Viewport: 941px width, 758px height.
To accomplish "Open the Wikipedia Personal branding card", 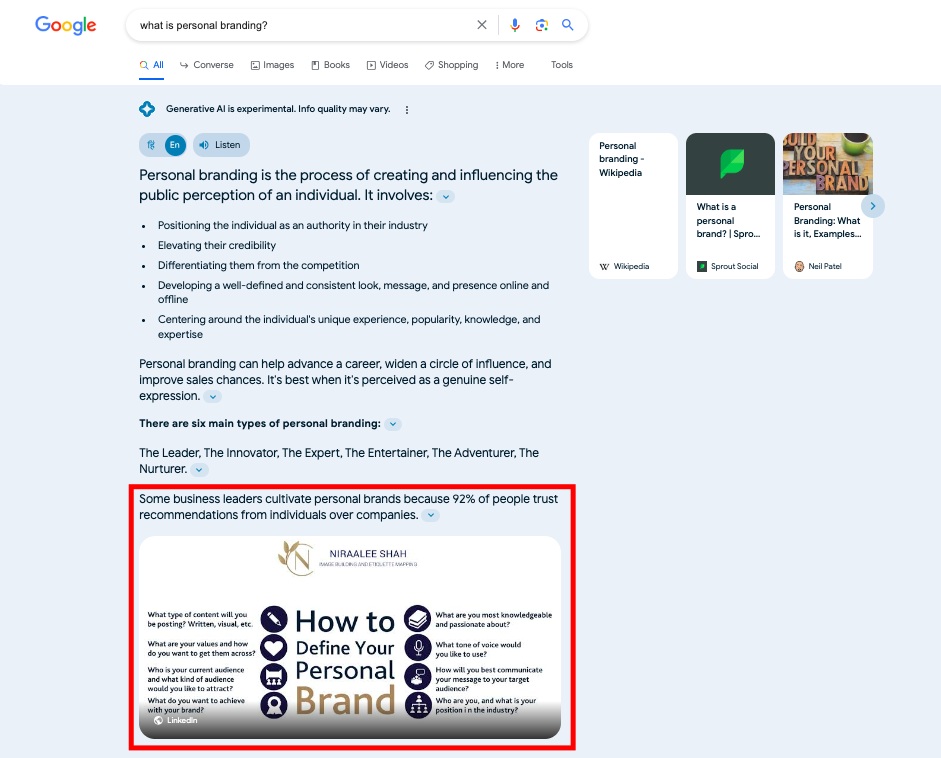I will click(x=633, y=206).
